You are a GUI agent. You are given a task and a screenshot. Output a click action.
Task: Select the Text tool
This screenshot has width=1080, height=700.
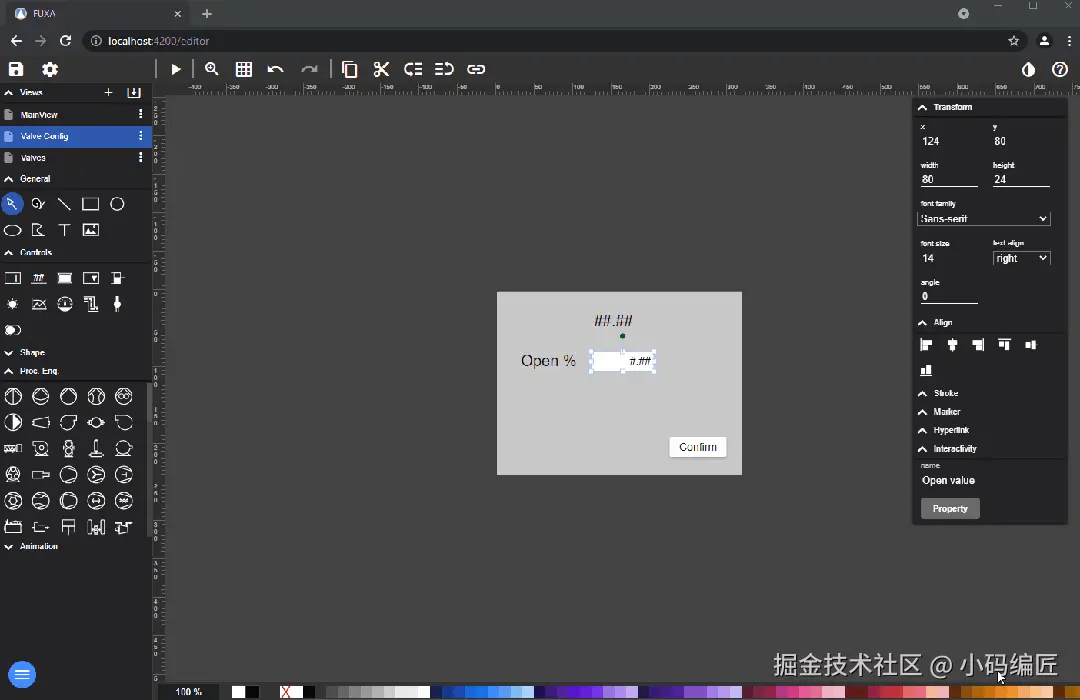click(x=64, y=230)
